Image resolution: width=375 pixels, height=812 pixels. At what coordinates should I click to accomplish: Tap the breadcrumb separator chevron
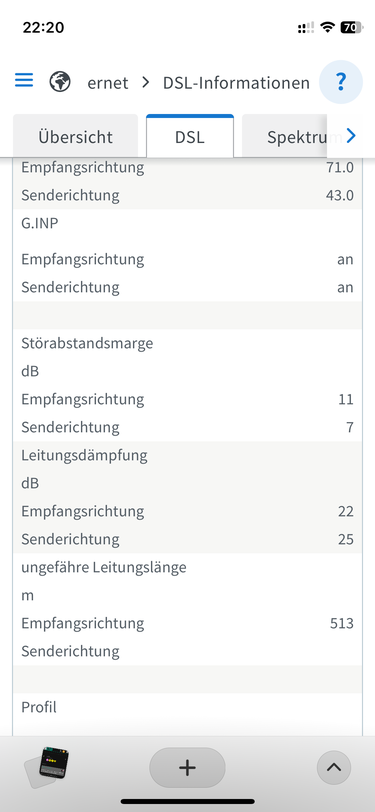(146, 82)
